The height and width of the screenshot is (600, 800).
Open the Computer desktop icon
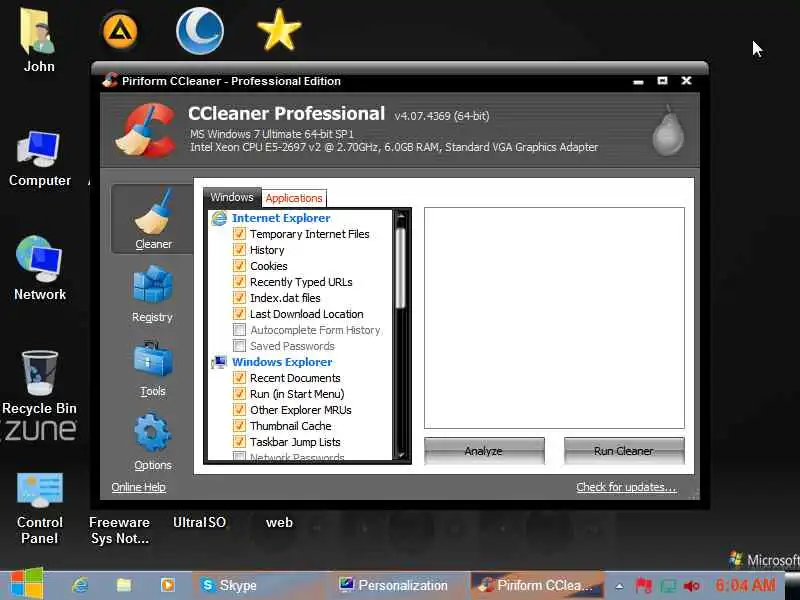point(39,159)
